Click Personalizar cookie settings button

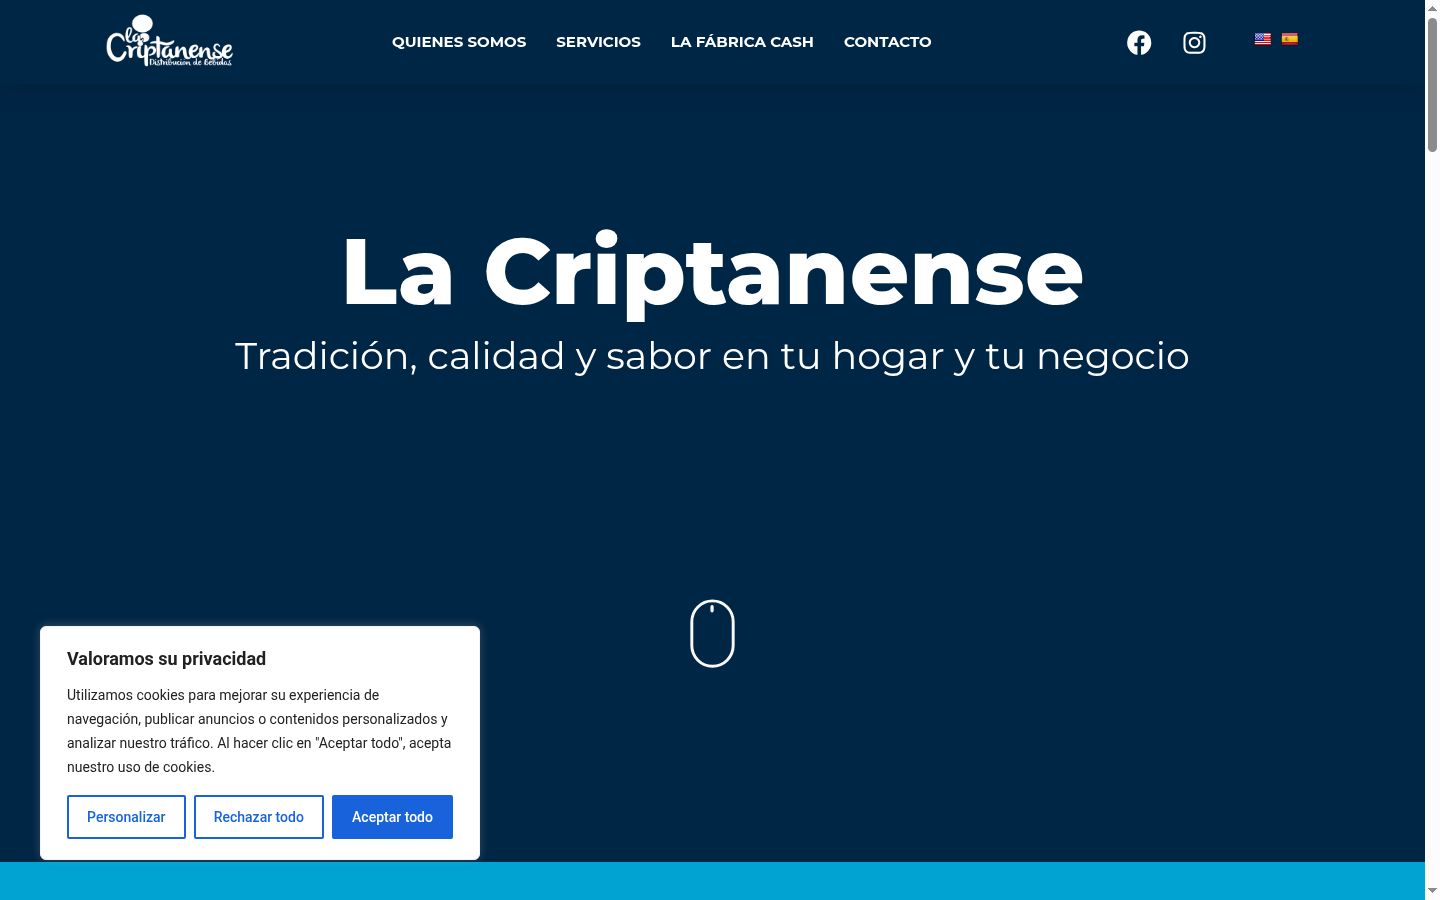click(126, 817)
